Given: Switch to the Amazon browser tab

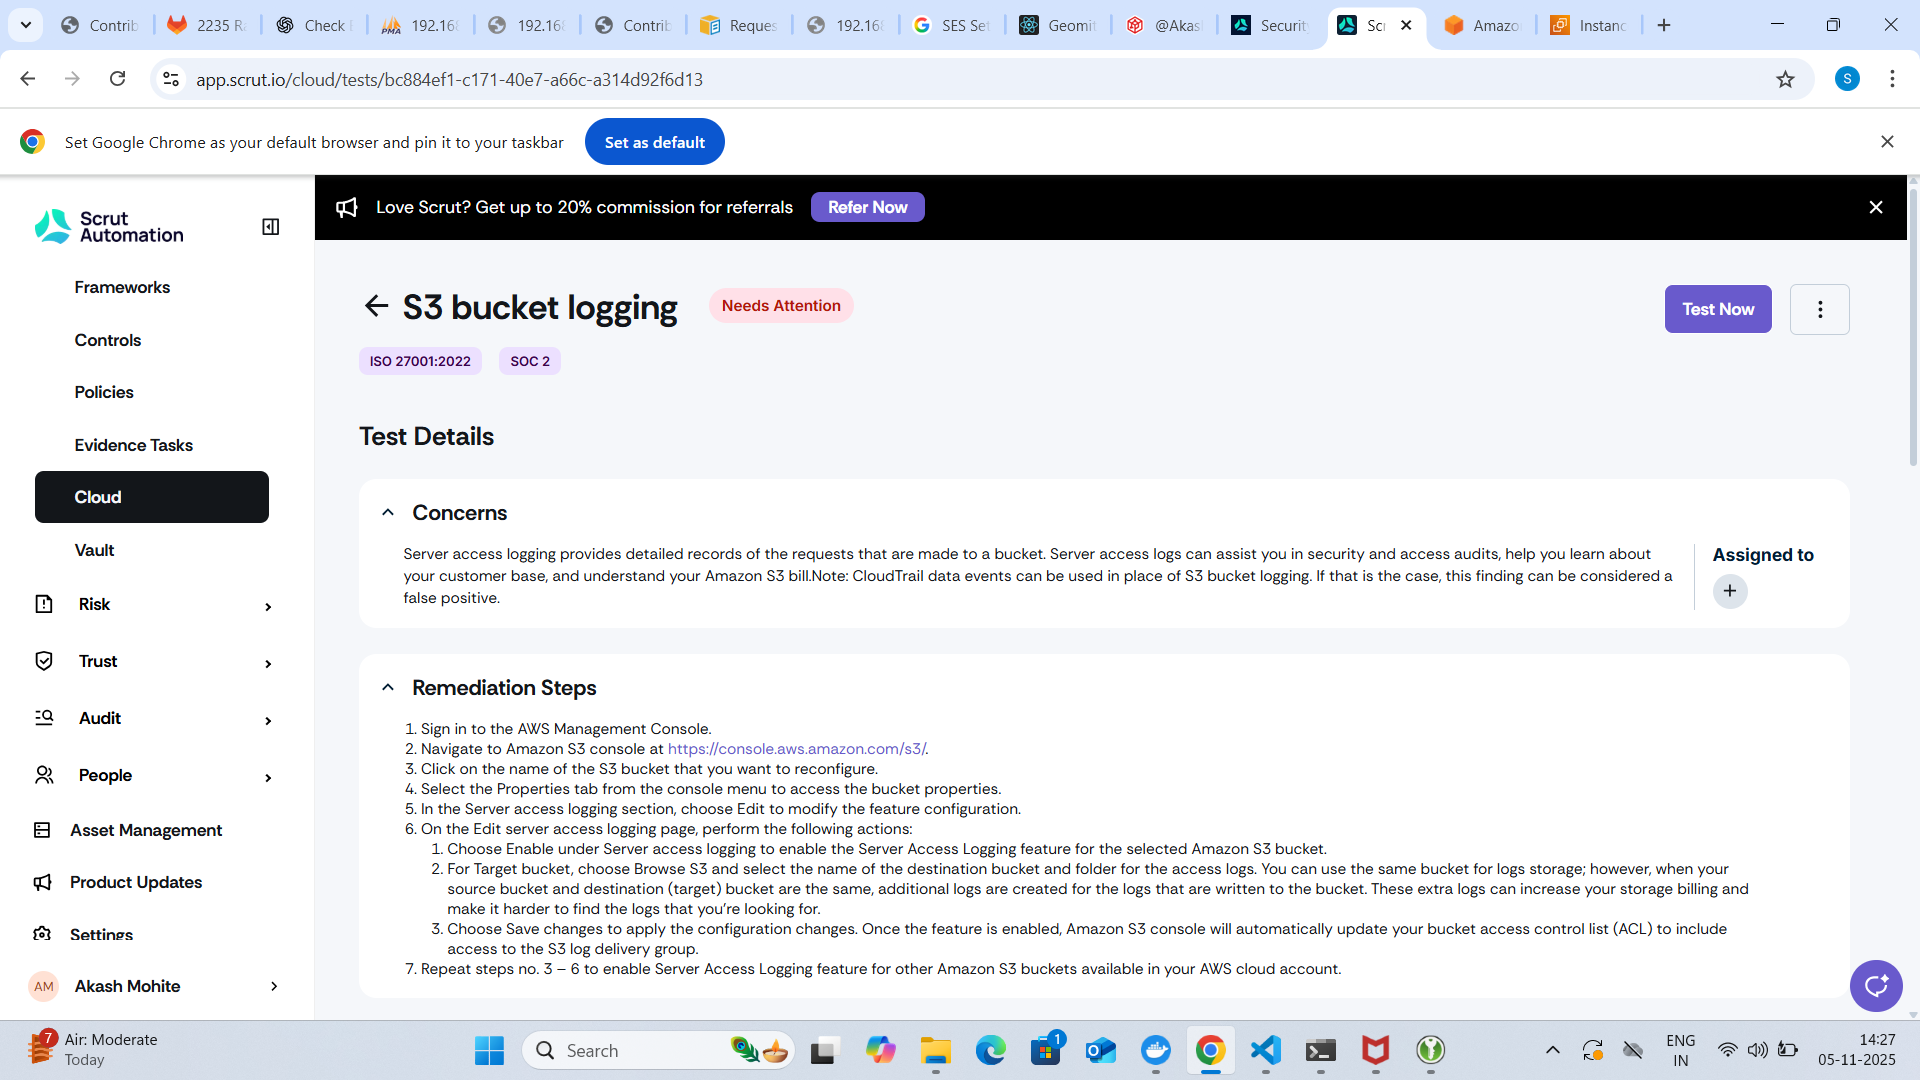Looking at the screenshot, I should tap(1484, 25).
